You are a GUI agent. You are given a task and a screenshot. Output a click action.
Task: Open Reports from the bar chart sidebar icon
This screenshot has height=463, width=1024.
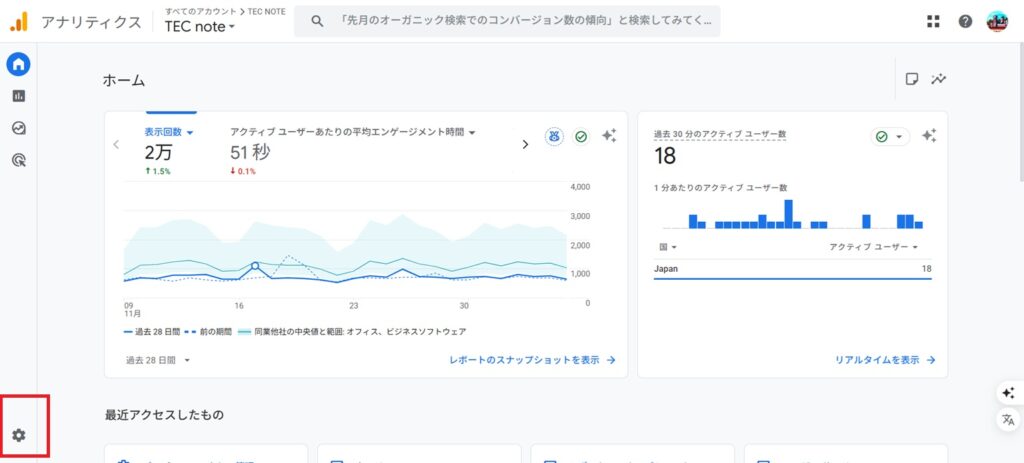tap(18, 96)
